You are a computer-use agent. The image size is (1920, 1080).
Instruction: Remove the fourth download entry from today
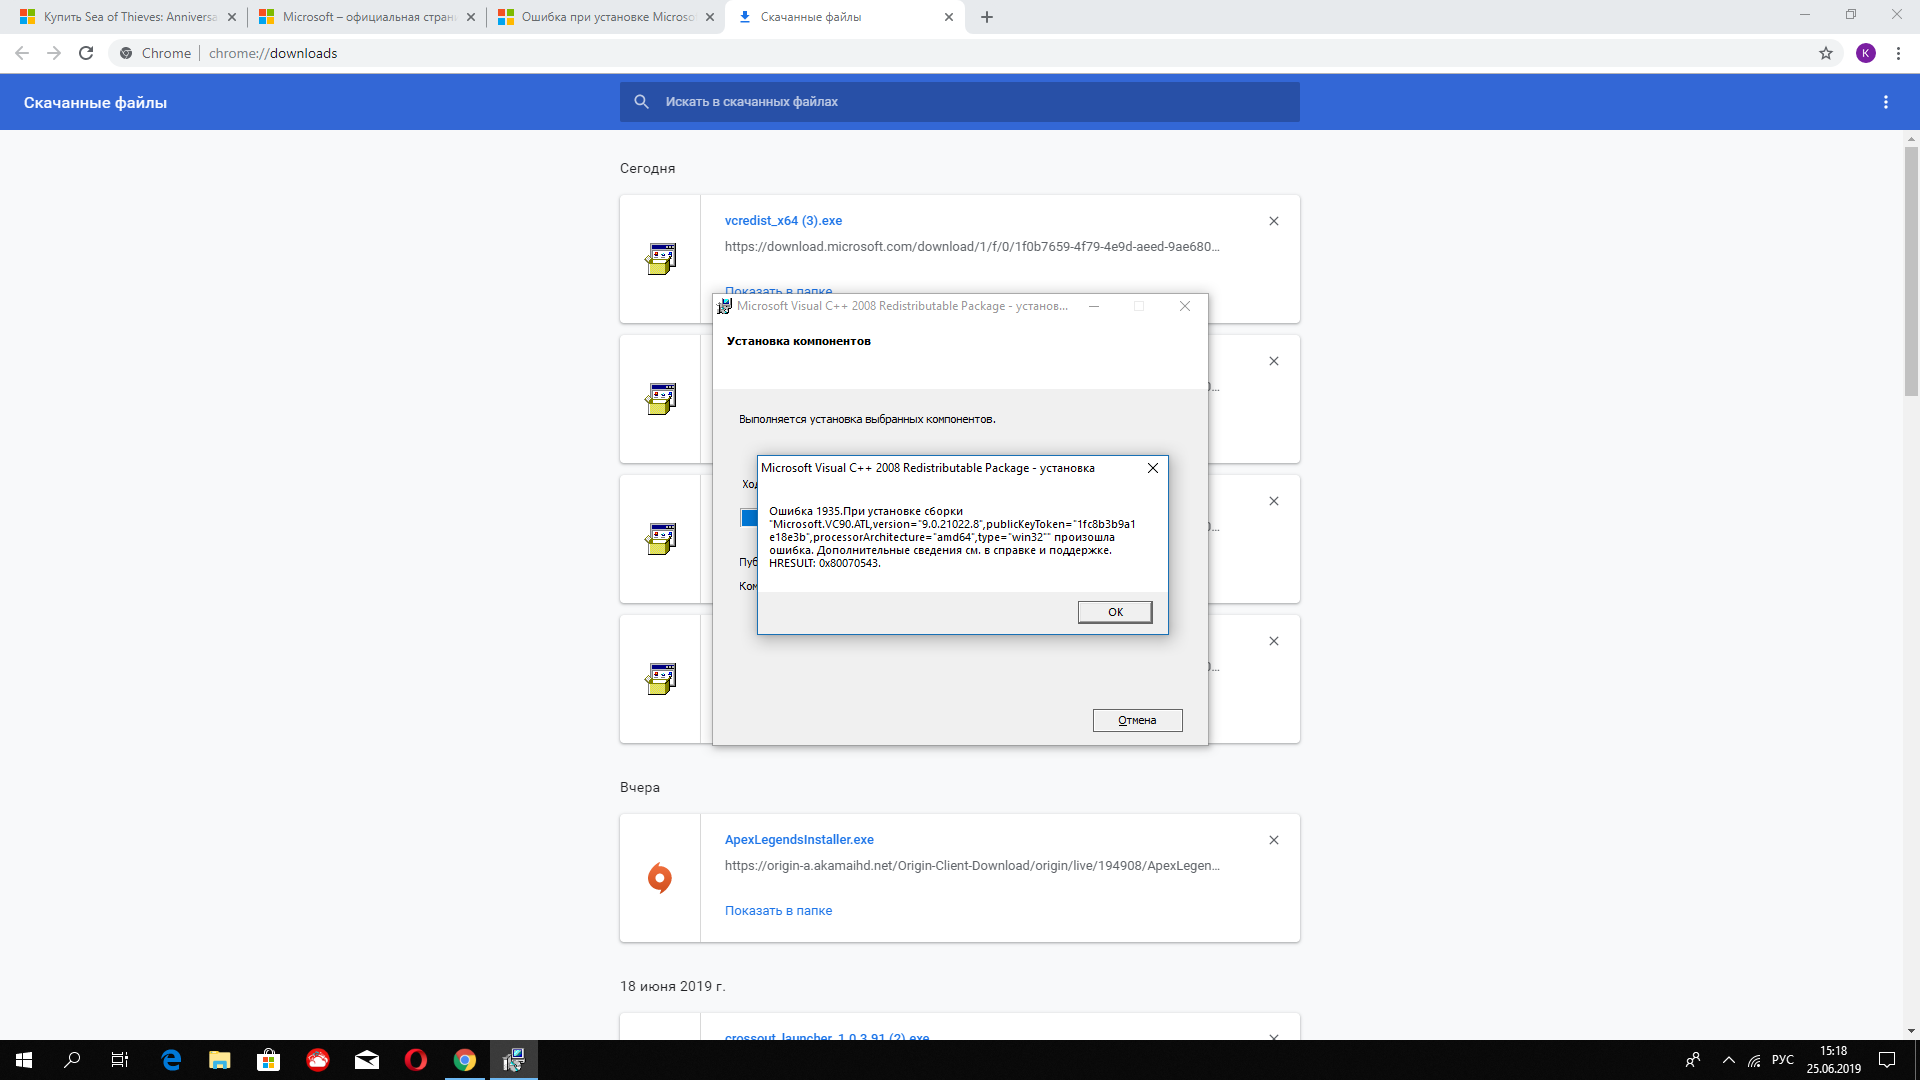click(1274, 641)
